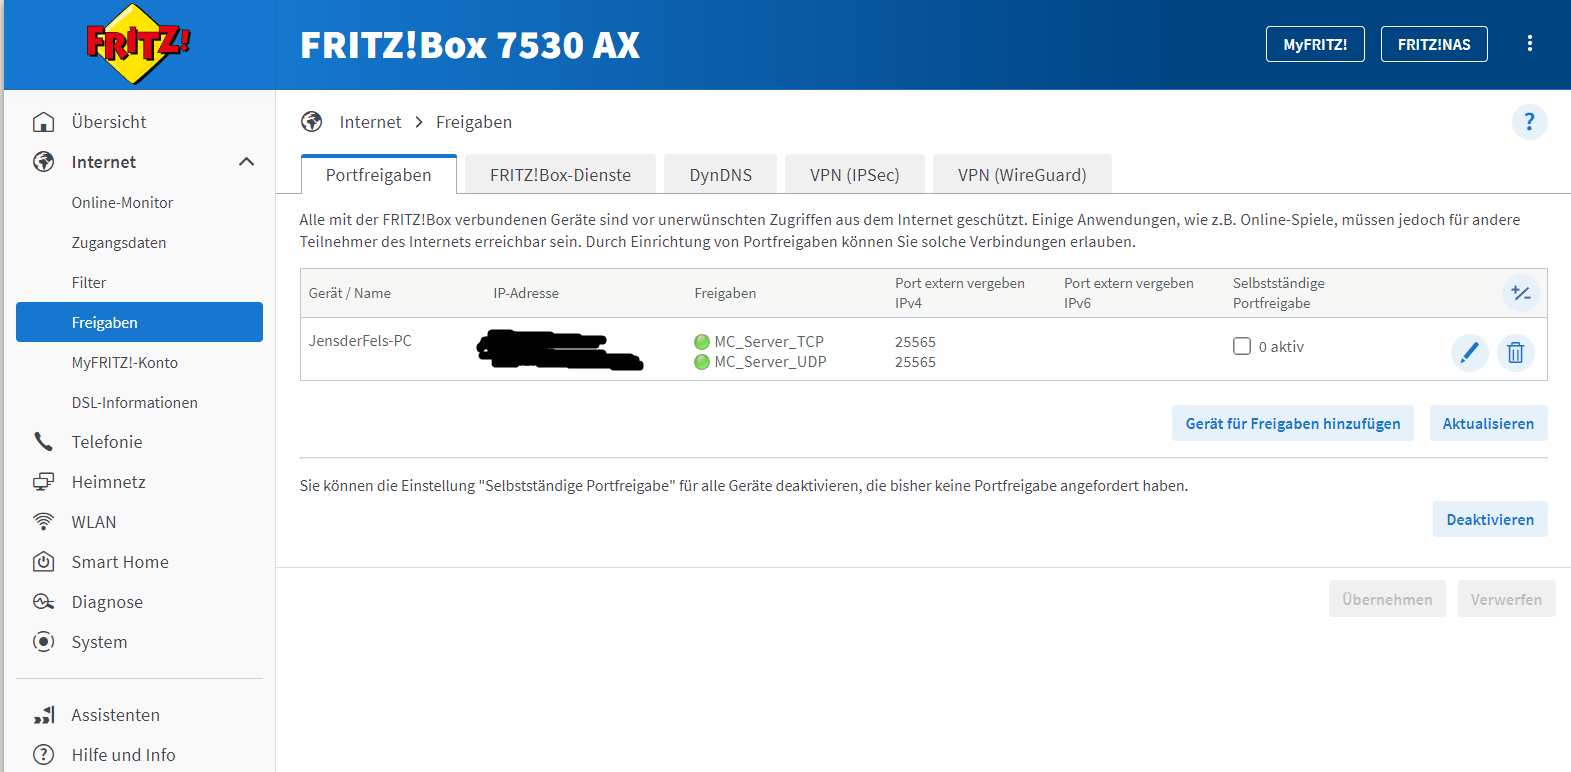Click the house icon for Übersicht
The width and height of the screenshot is (1571, 772).
pyautogui.click(x=44, y=122)
